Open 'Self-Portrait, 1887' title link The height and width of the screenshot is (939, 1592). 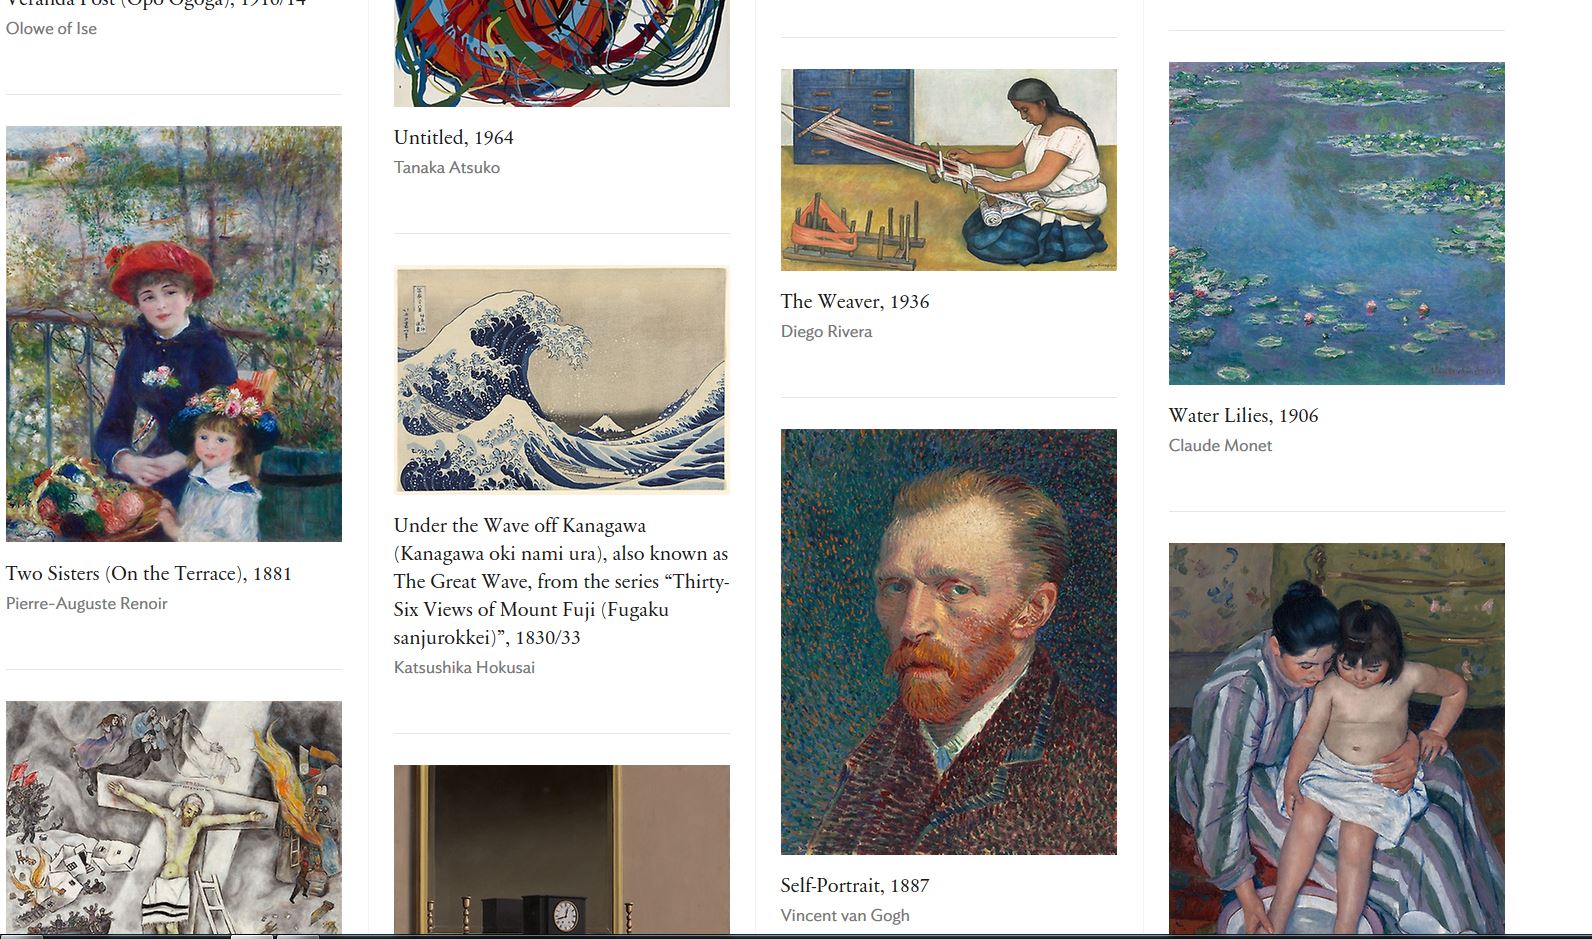tap(855, 886)
